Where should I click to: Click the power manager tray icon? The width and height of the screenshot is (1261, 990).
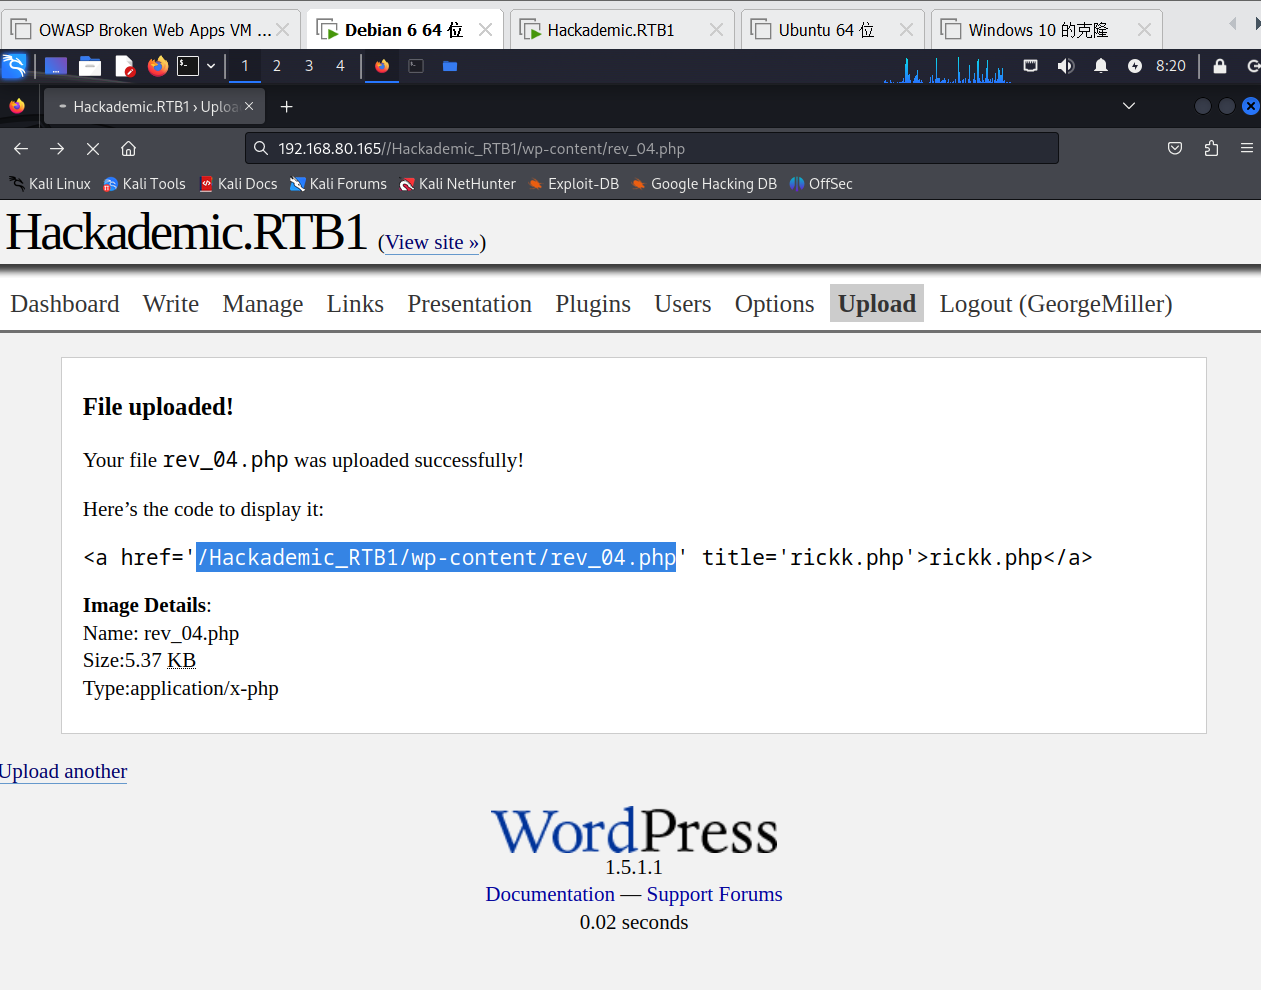pyautogui.click(x=1135, y=66)
